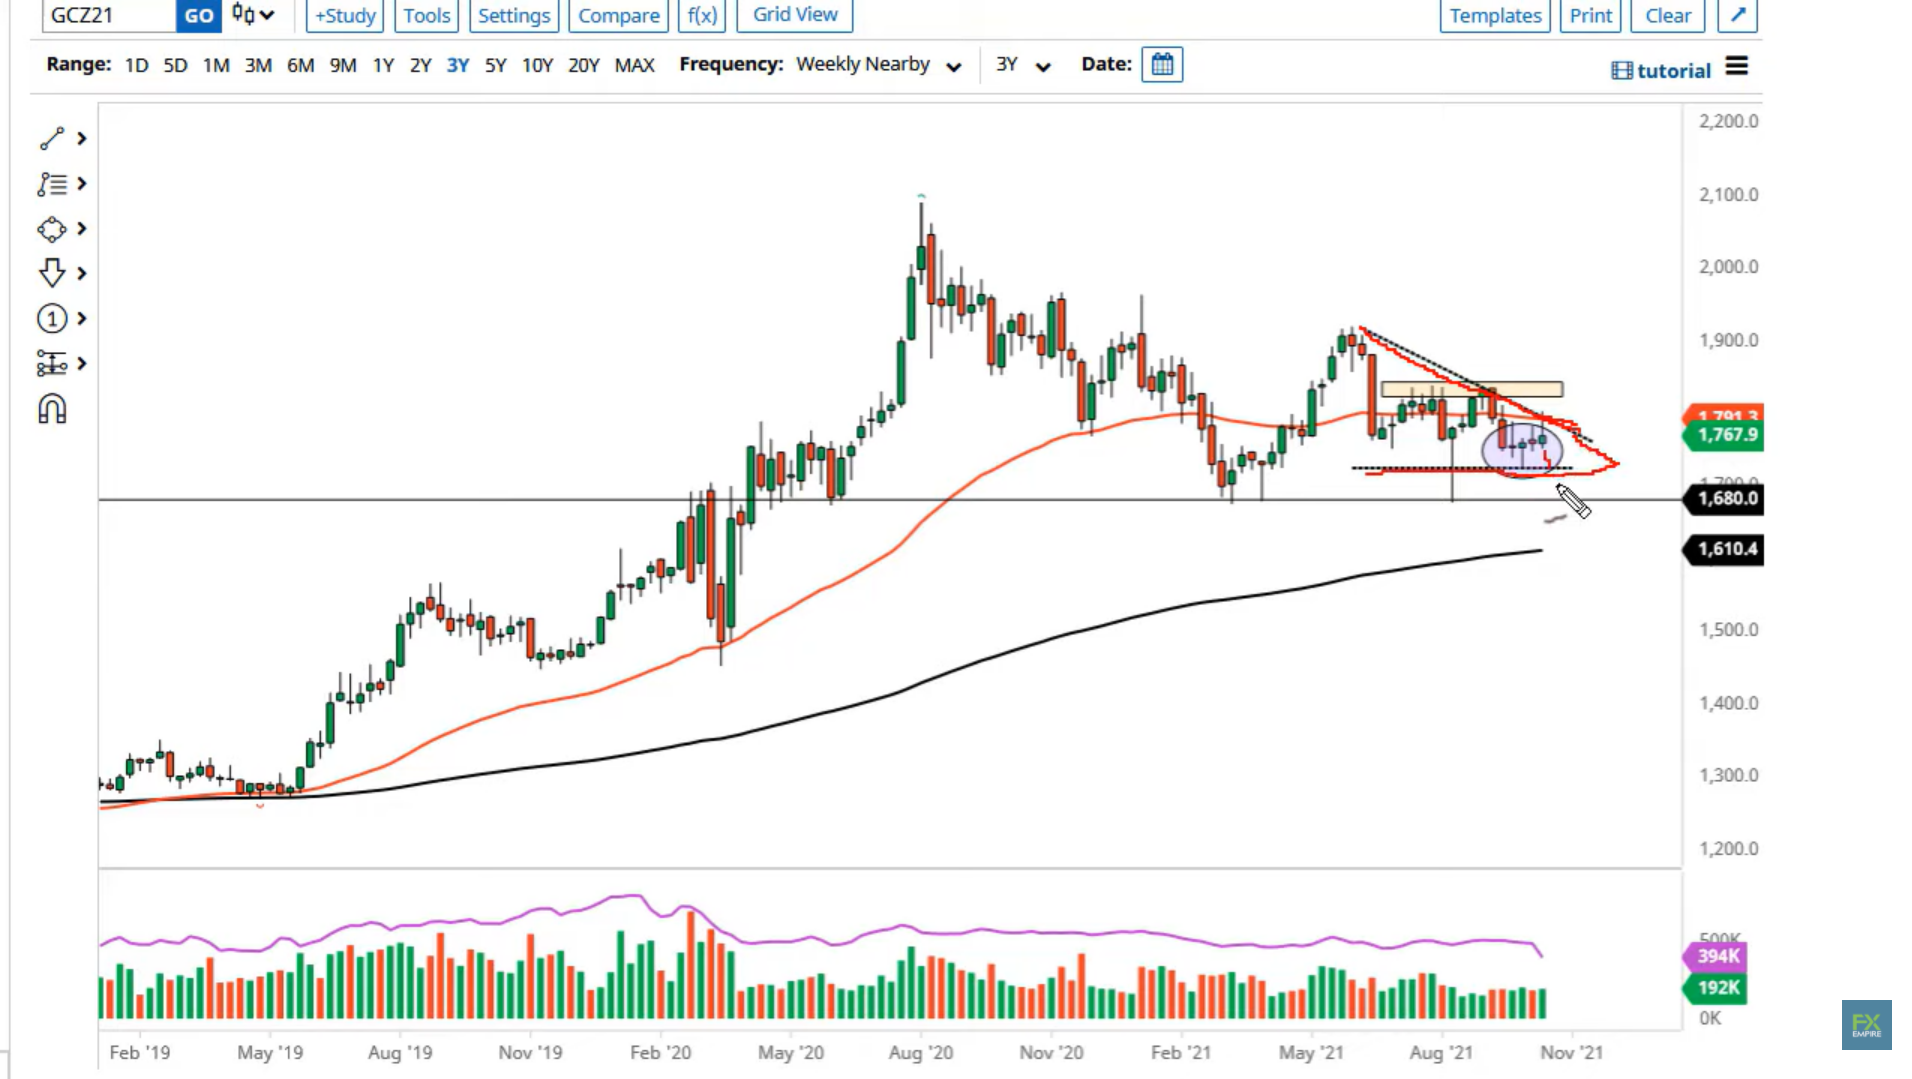Click the Print button

click(x=1590, y=15)
